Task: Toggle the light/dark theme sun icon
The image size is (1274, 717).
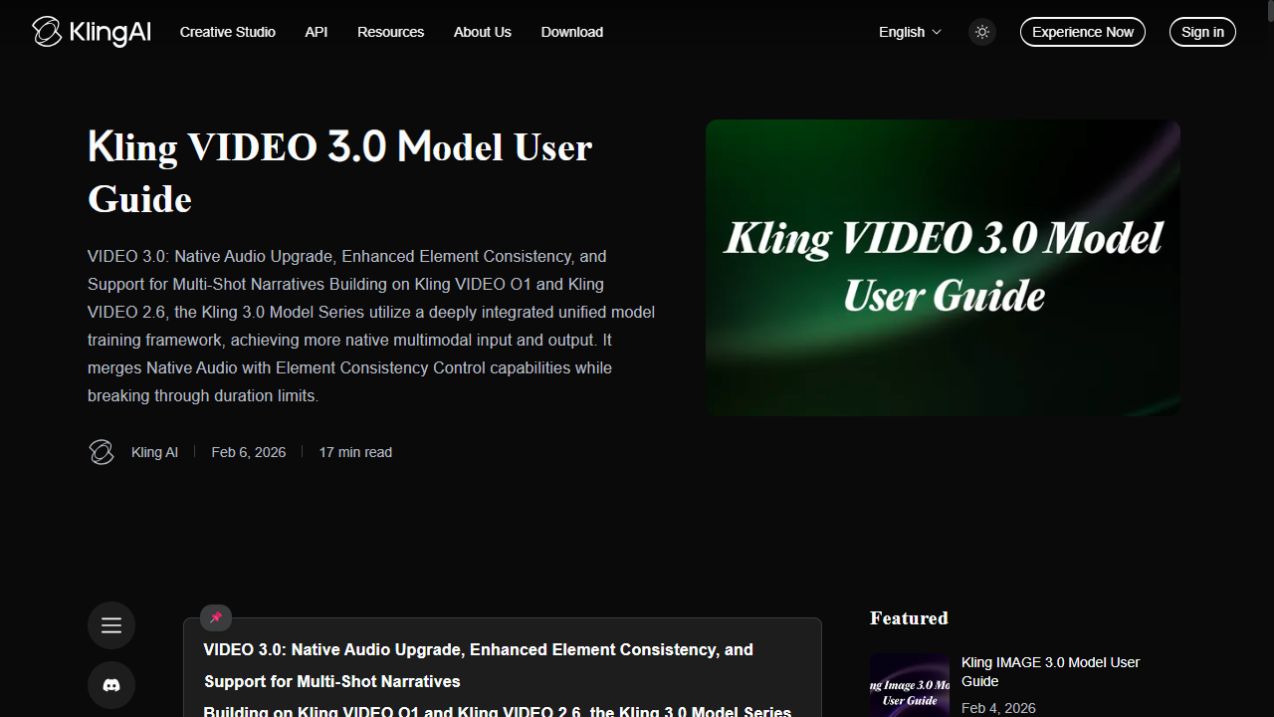Action: coord(982,32)
